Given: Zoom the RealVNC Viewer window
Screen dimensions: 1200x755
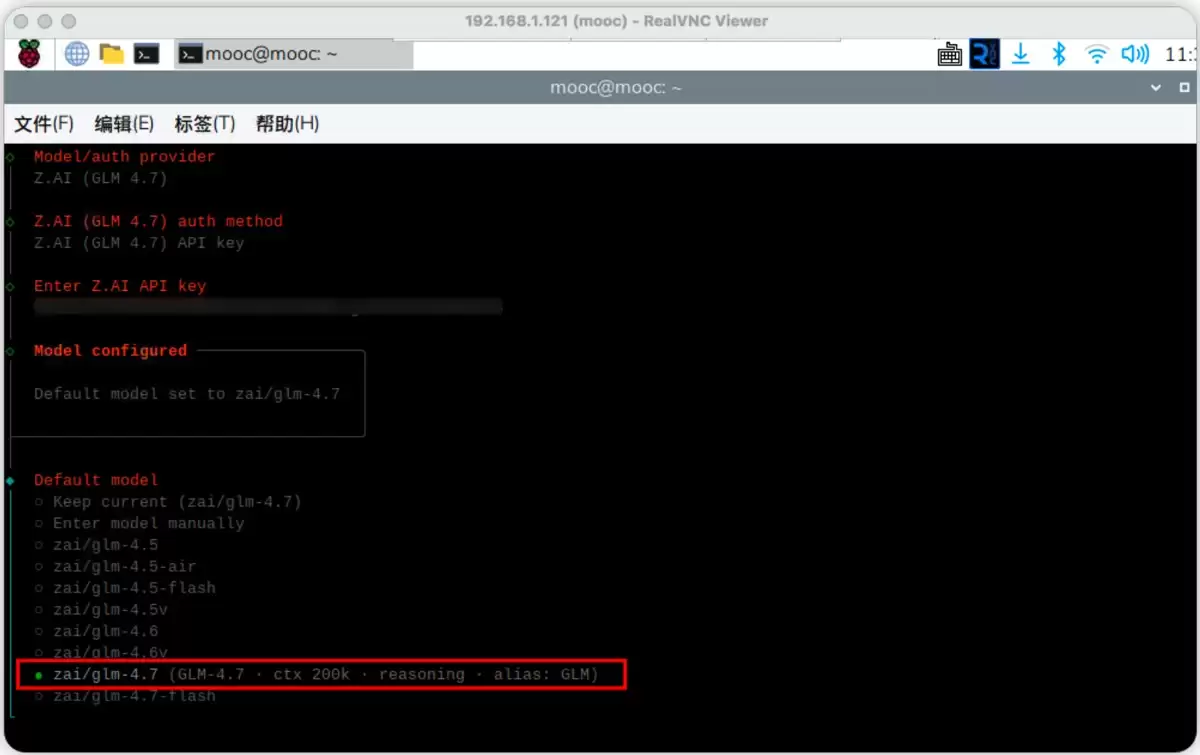Looking at the screenshot, I should click(x=68, y=21).
